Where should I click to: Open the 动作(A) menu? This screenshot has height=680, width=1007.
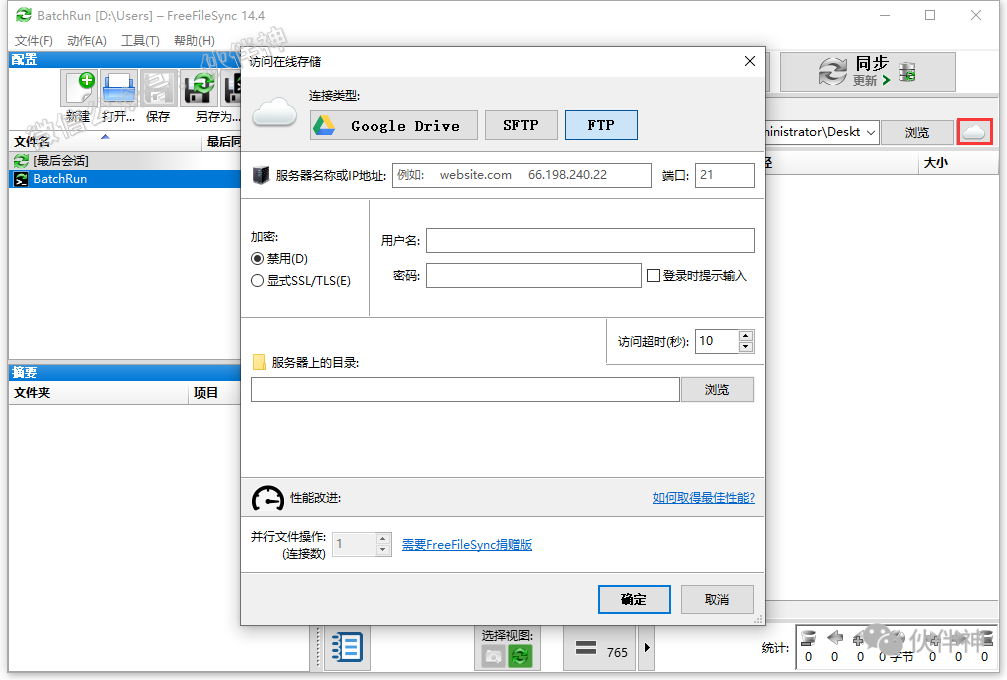pos(87,40)
